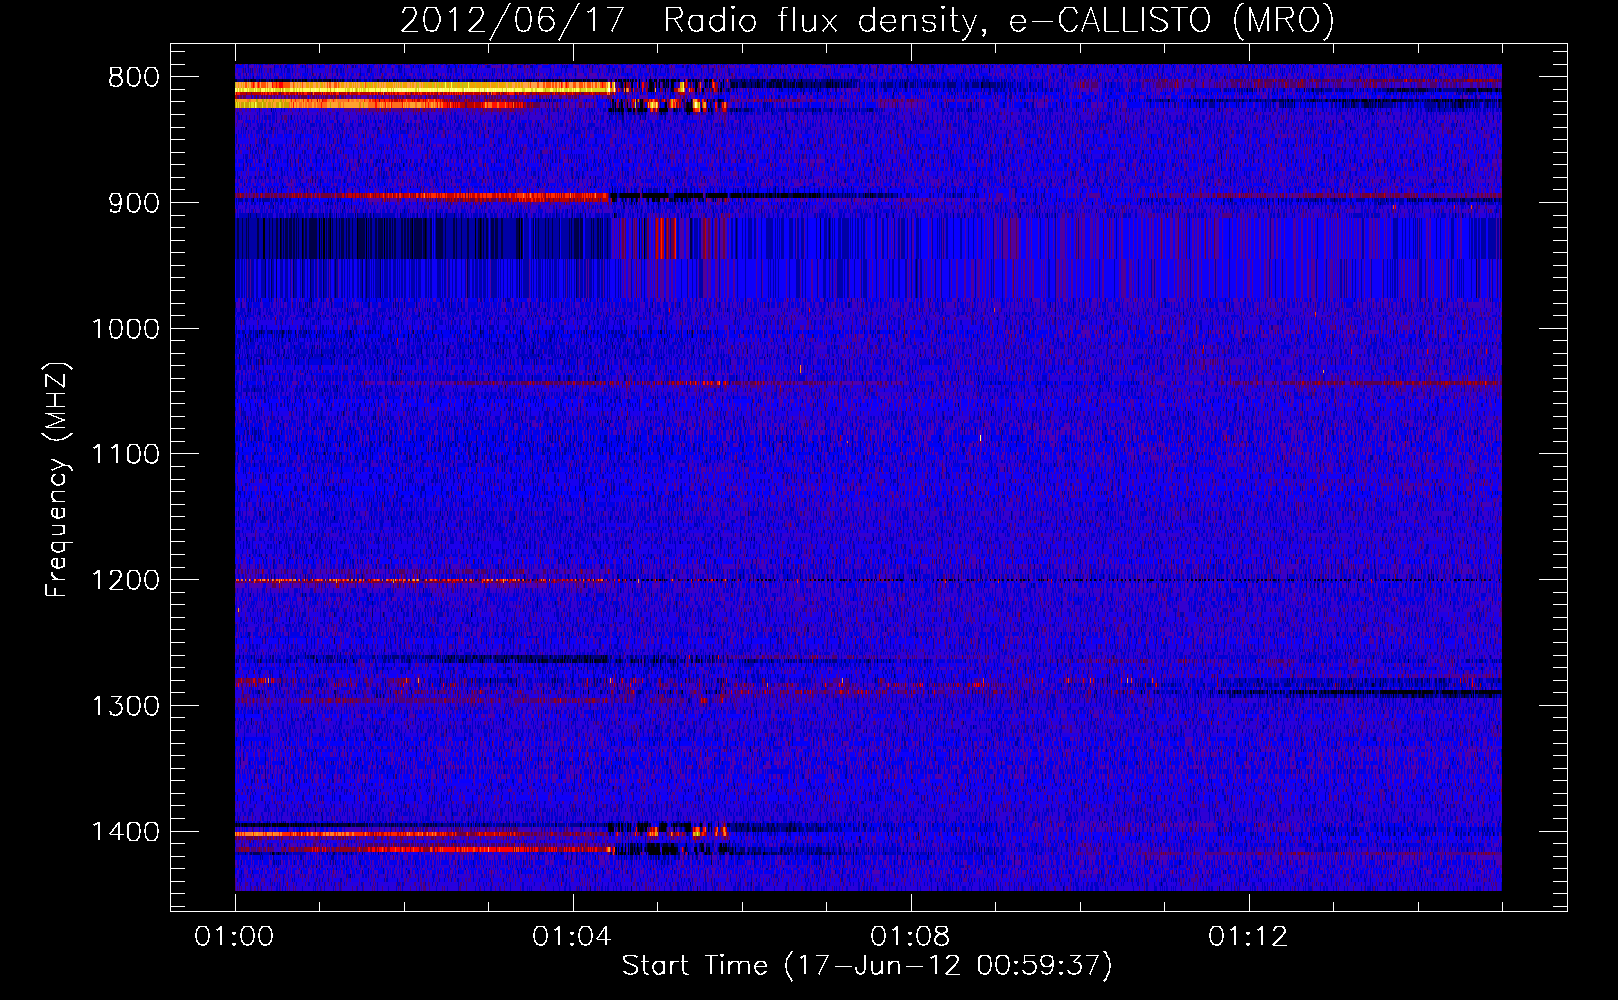Click the 'Frequency (MHZ)' axis label
Image resolution: width=1618 pixels, height=1000 pixels.
pyautogui.click(x=56, y=479)
